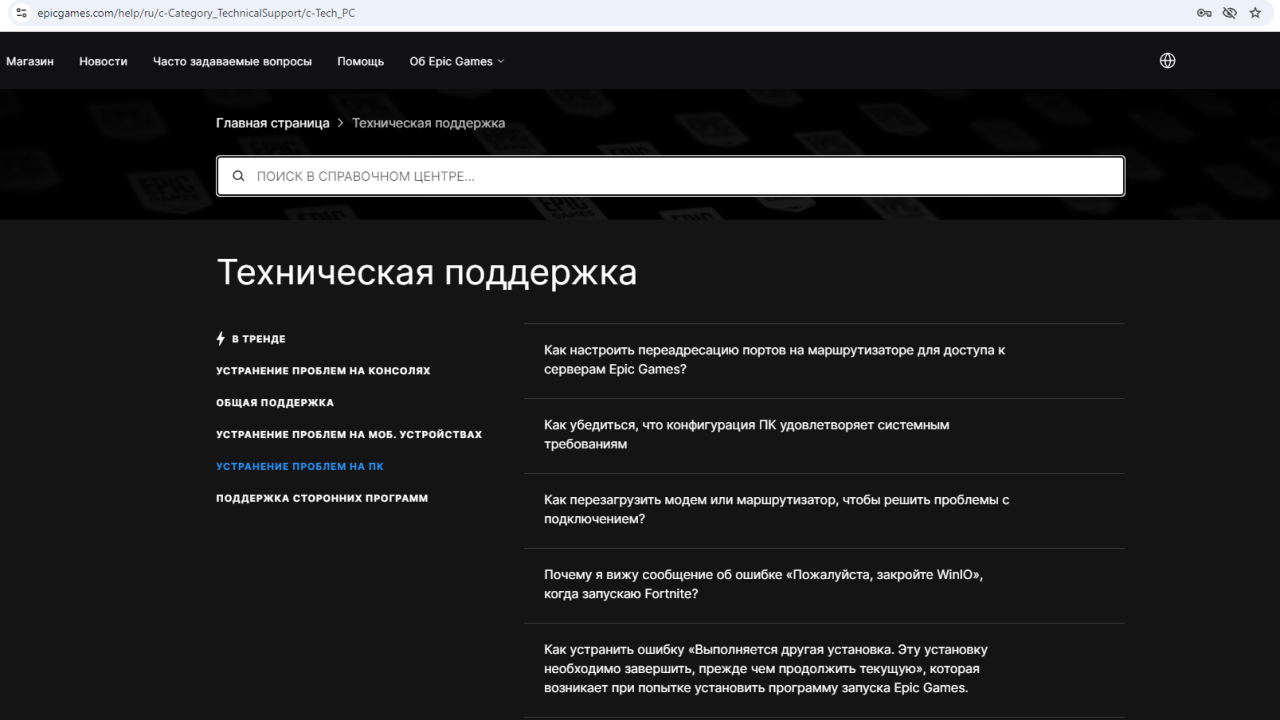Screen dimensions: 1280x720
Task: Open Часто задаваемые вопросы in the navigation
Action: click(232, 61)
